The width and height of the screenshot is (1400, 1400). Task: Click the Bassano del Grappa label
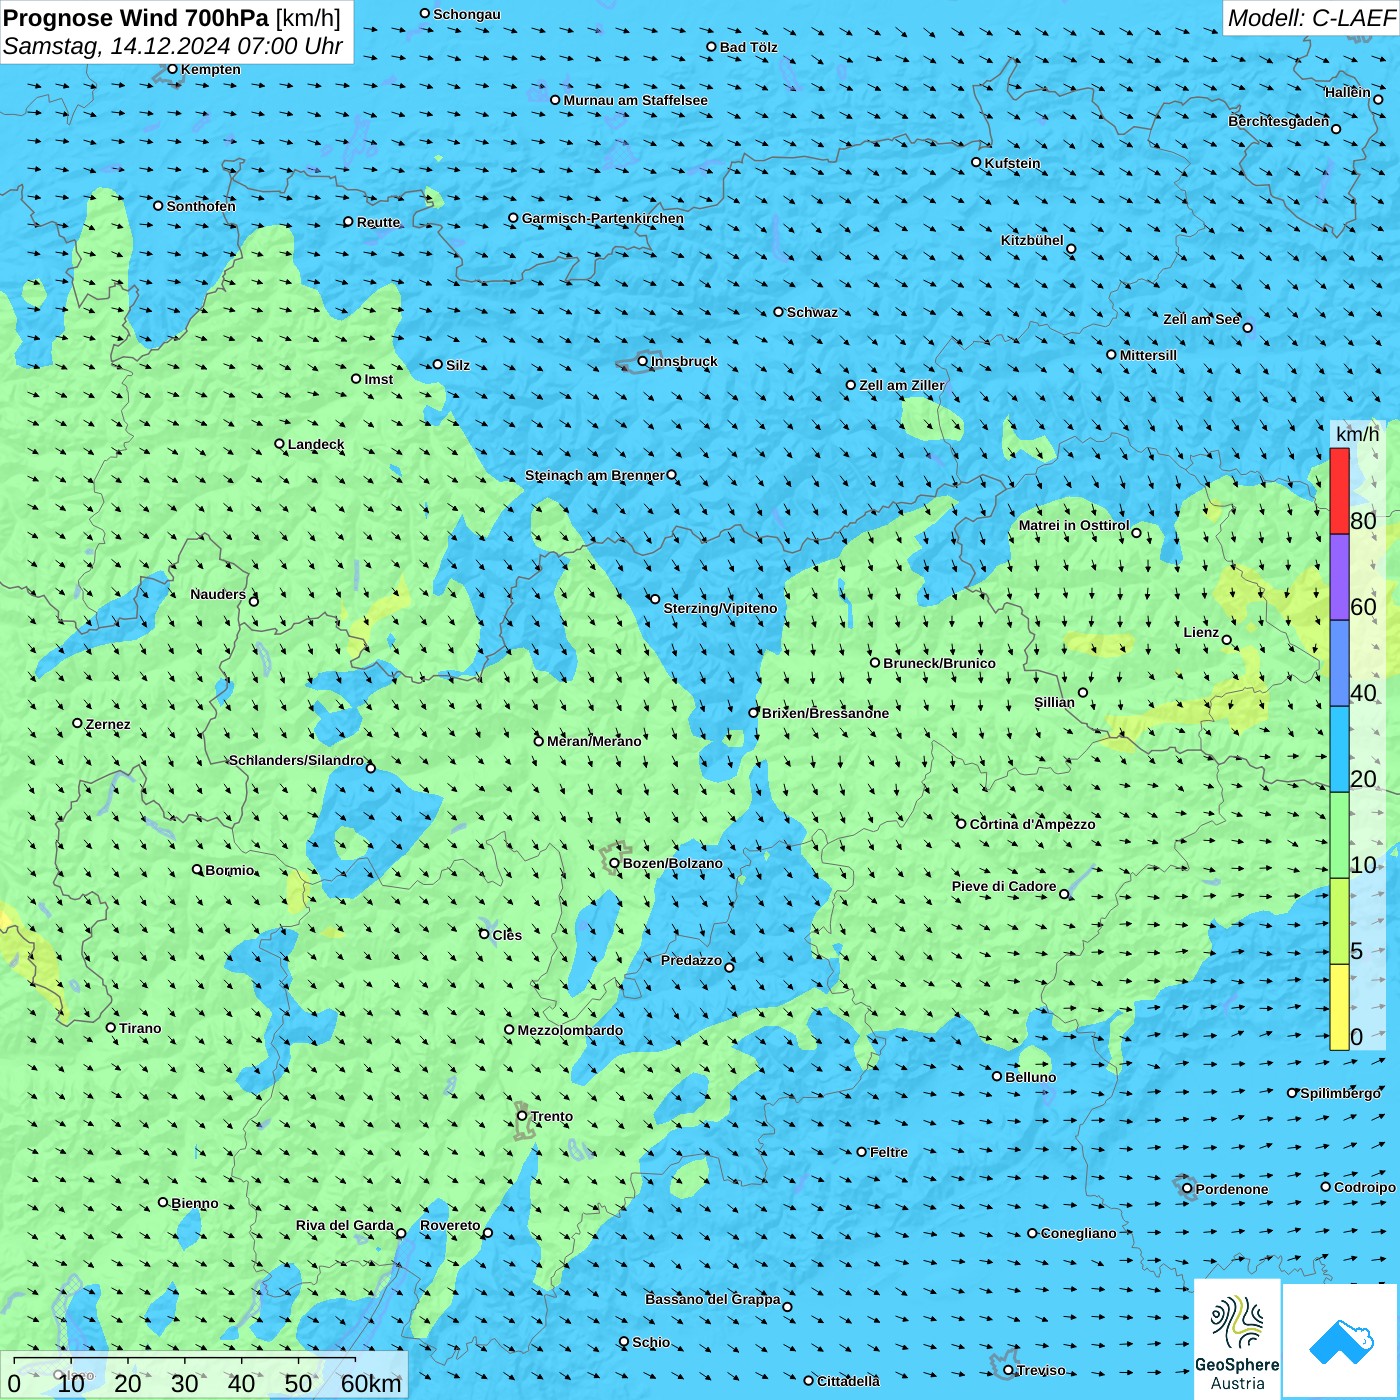click(x=713, y=1299)
